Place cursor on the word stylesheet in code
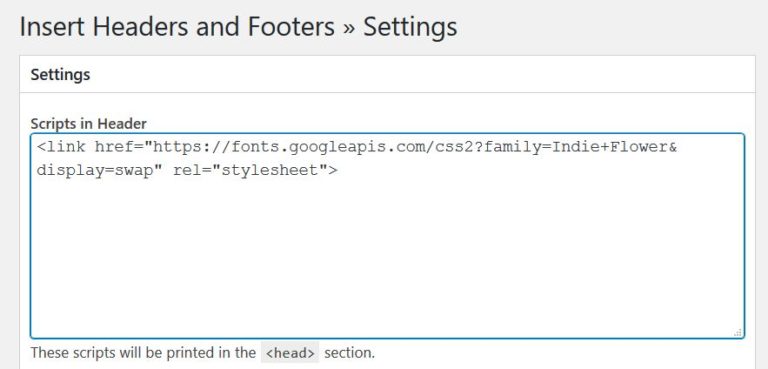 click(x=269, y=171)
